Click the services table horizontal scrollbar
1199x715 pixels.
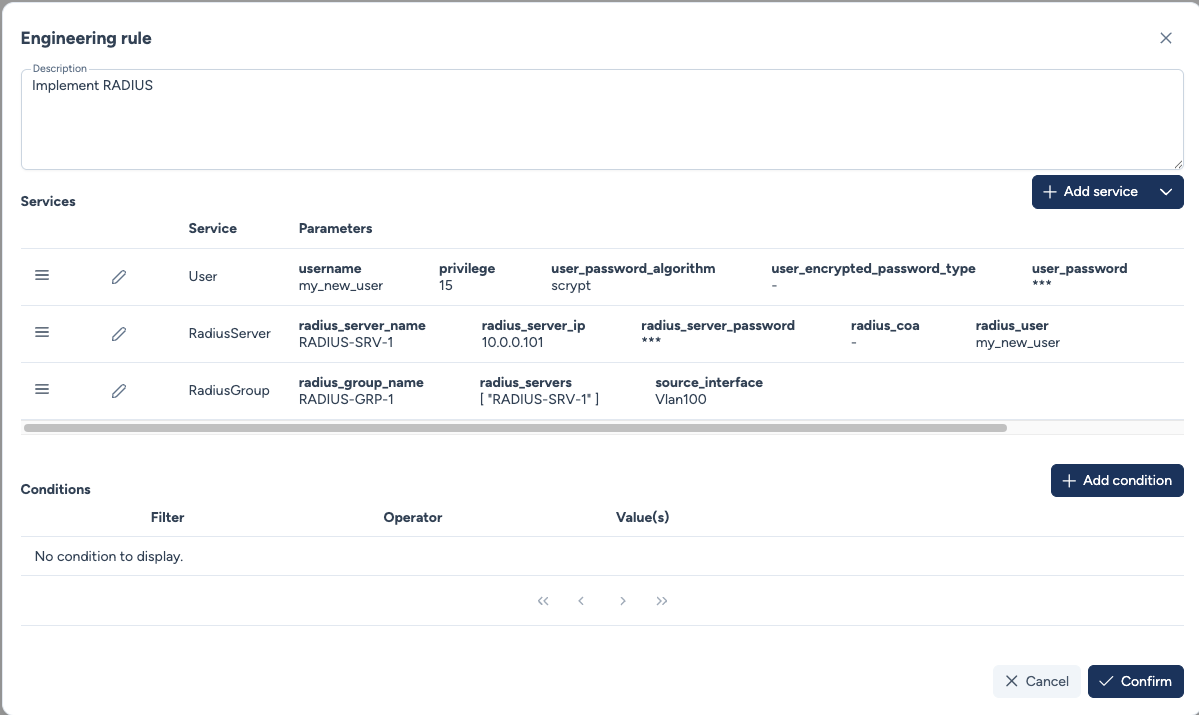(x=515, y=428)
